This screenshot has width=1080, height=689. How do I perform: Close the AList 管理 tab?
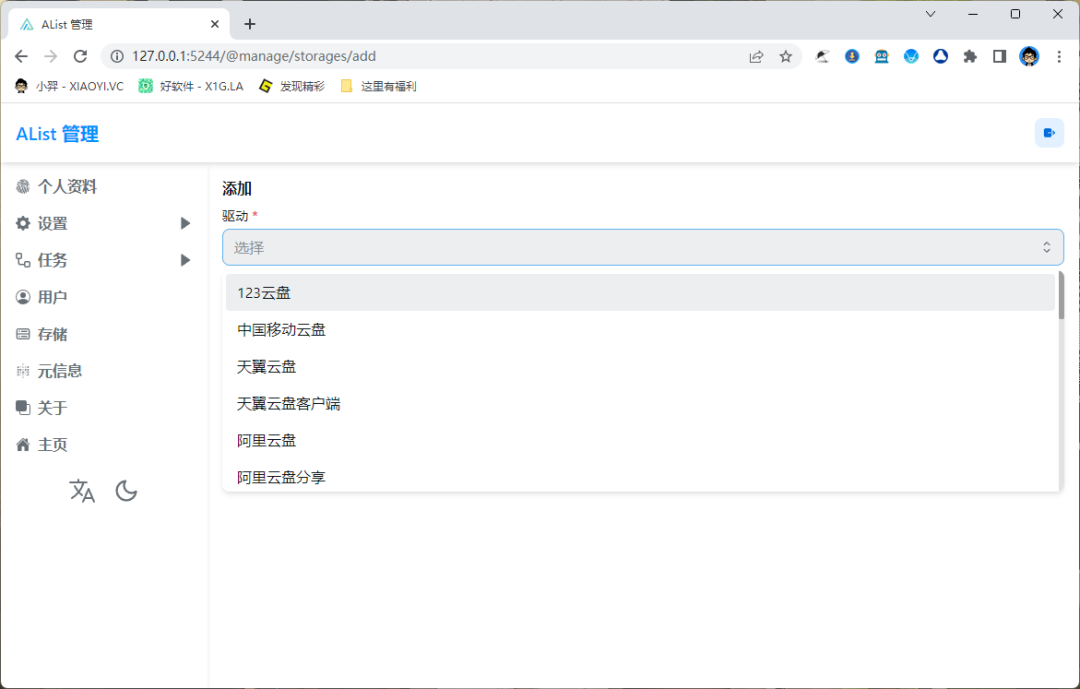[215, 24]
